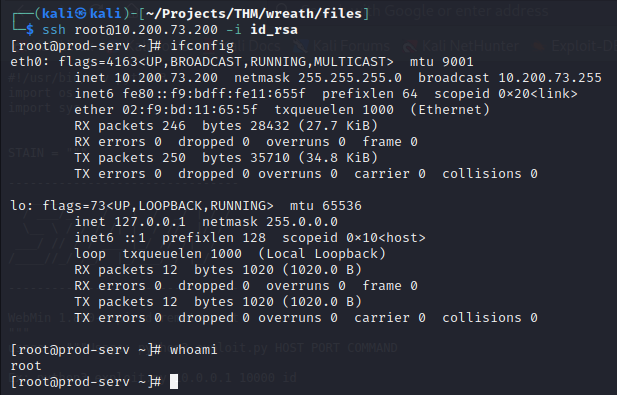This screenshot has width=617, height=395.
Task: Click the blinking terminal cursor block
Action: (x=174, y=381)
